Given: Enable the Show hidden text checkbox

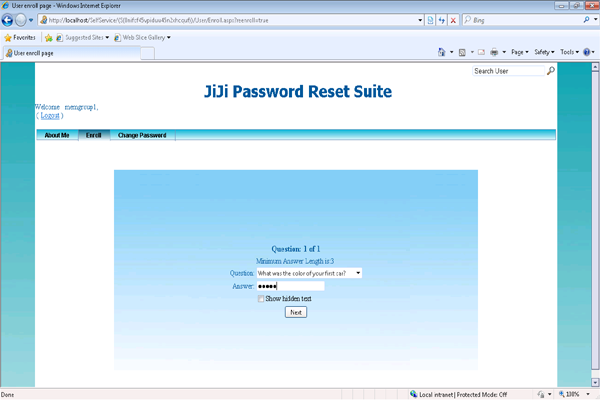Looking at the screenshot, I should coord(261,299).
